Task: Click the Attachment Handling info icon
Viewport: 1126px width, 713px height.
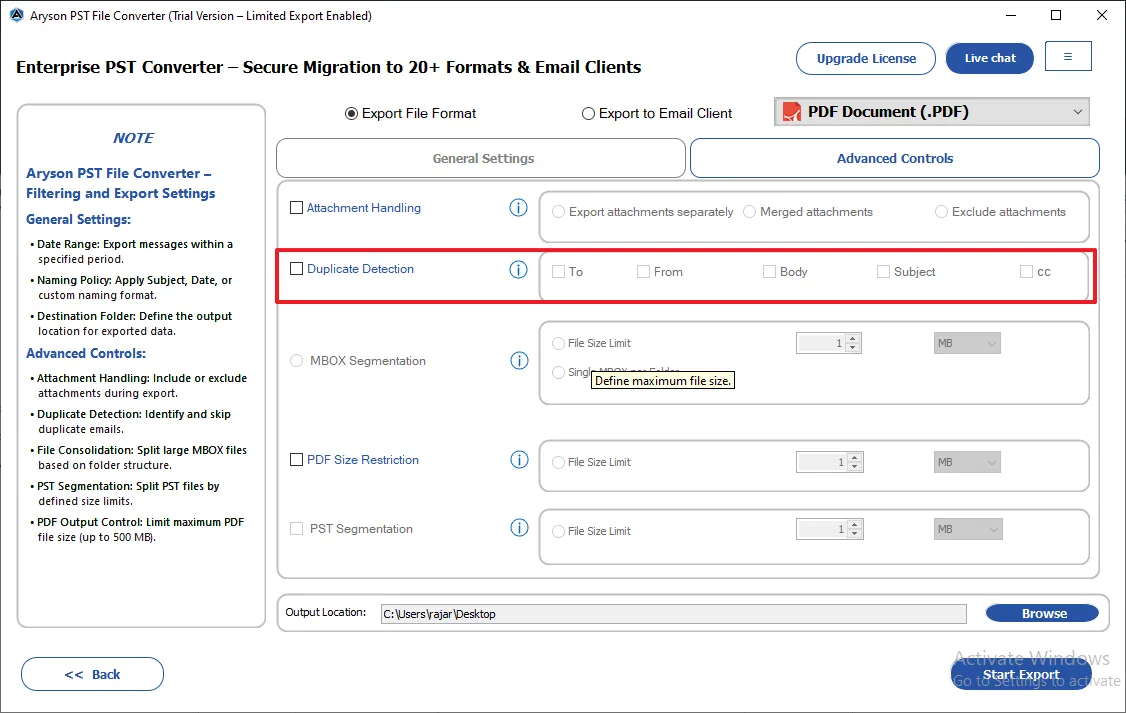Action: point(518,208)
